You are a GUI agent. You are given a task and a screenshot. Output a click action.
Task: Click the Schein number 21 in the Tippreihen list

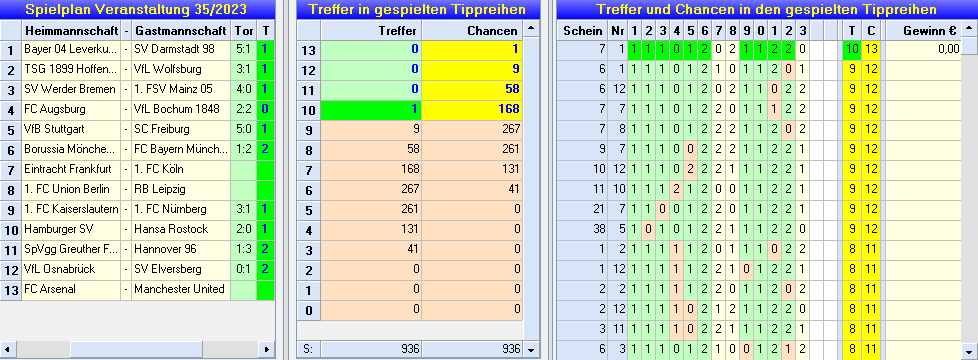[583, 209]
